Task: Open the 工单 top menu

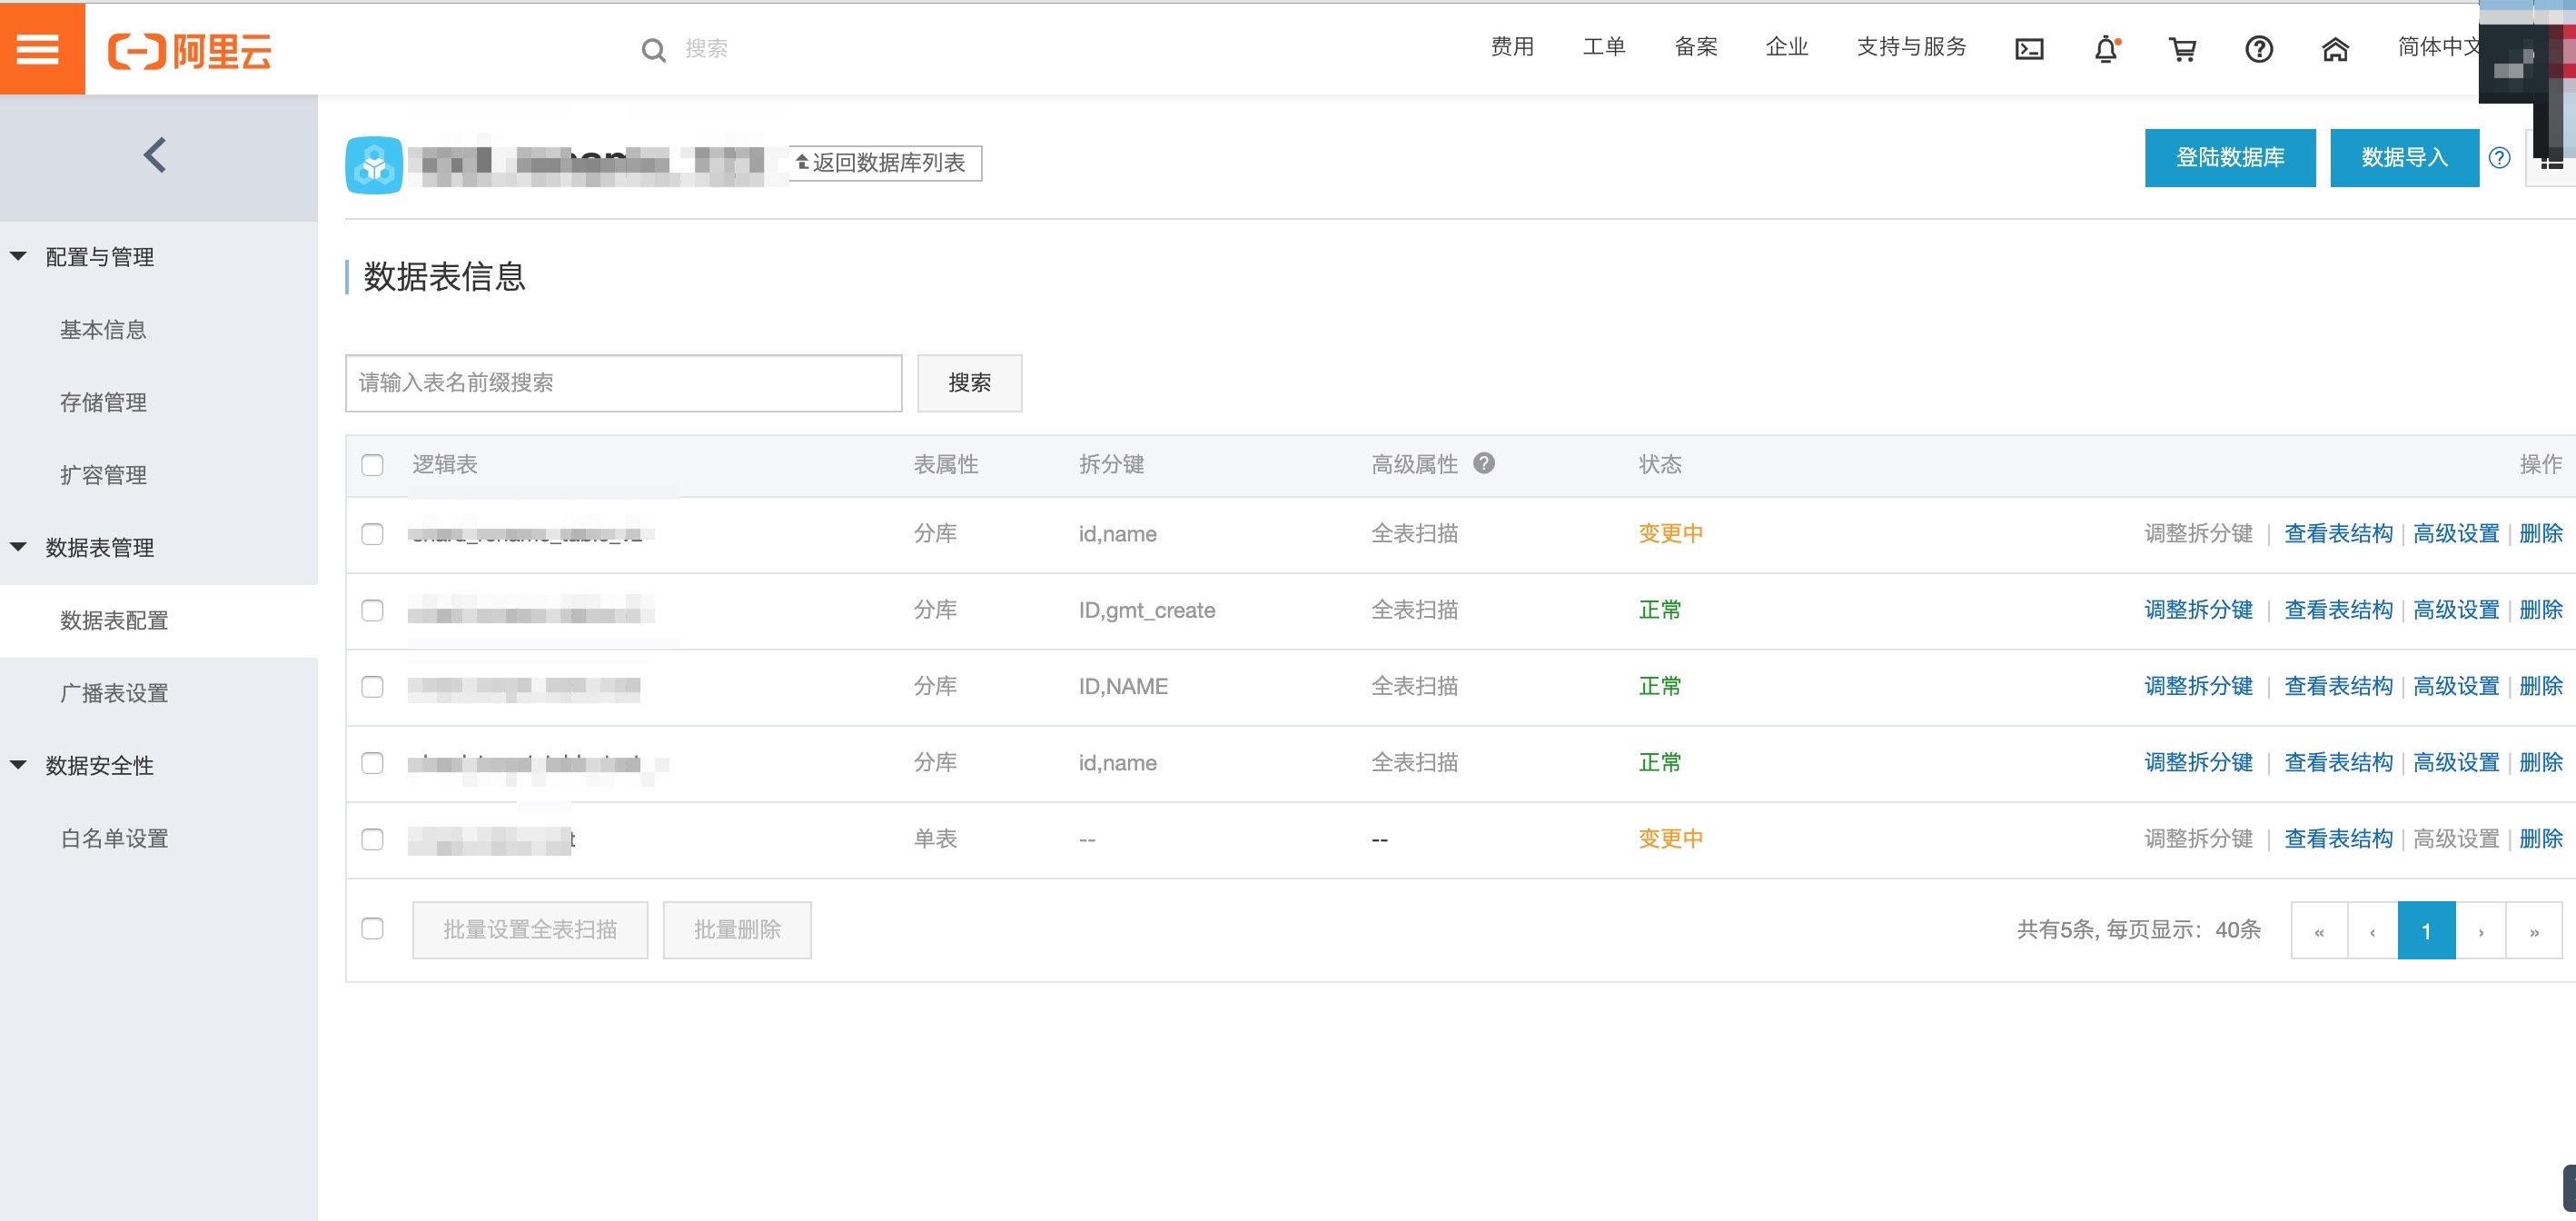Action: (x=1604, y=47)
